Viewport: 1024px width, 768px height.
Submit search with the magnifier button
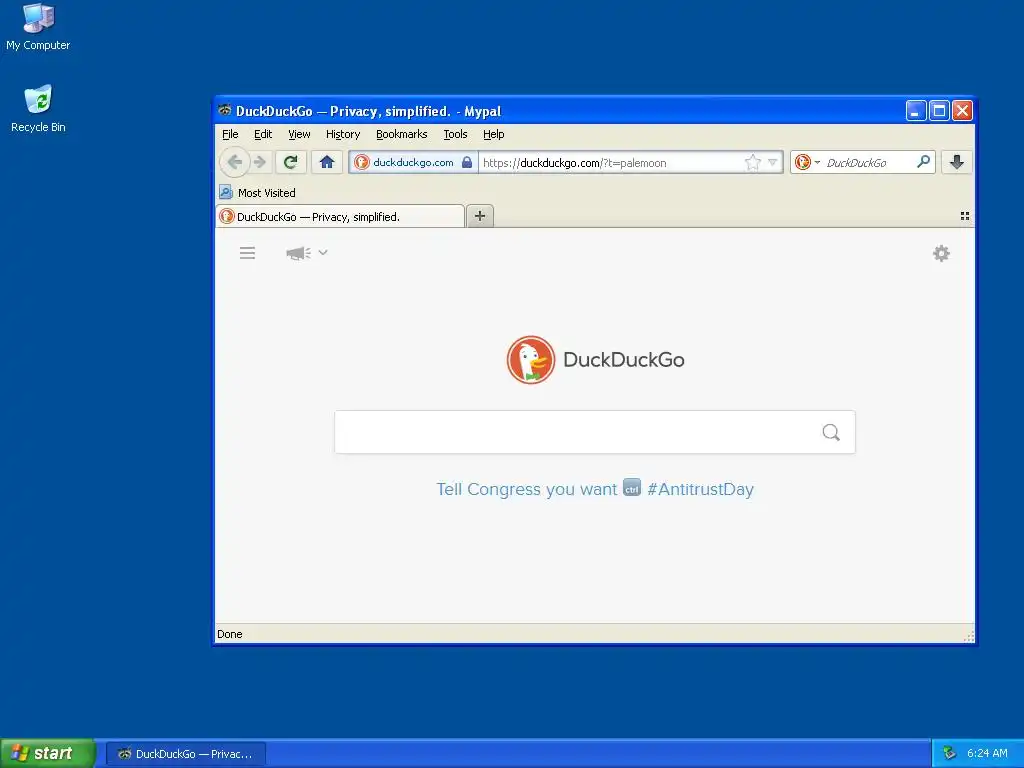click(831, 432)
